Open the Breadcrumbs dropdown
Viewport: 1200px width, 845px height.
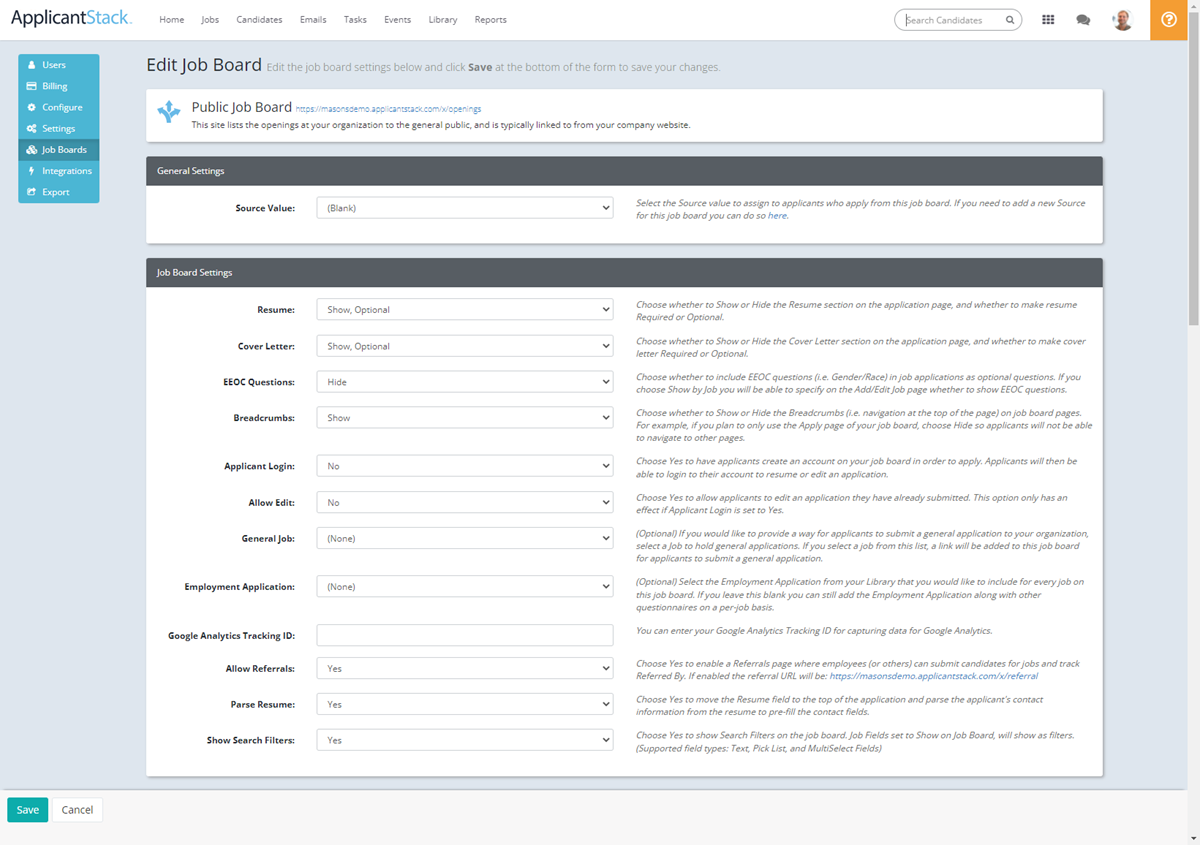(x=464, y=417)
